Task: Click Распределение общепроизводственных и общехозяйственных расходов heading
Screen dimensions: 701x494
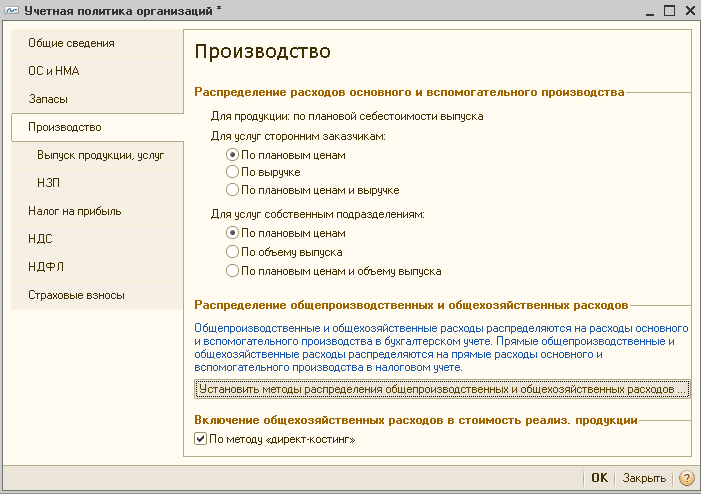Action: click(x=411, y=305)
